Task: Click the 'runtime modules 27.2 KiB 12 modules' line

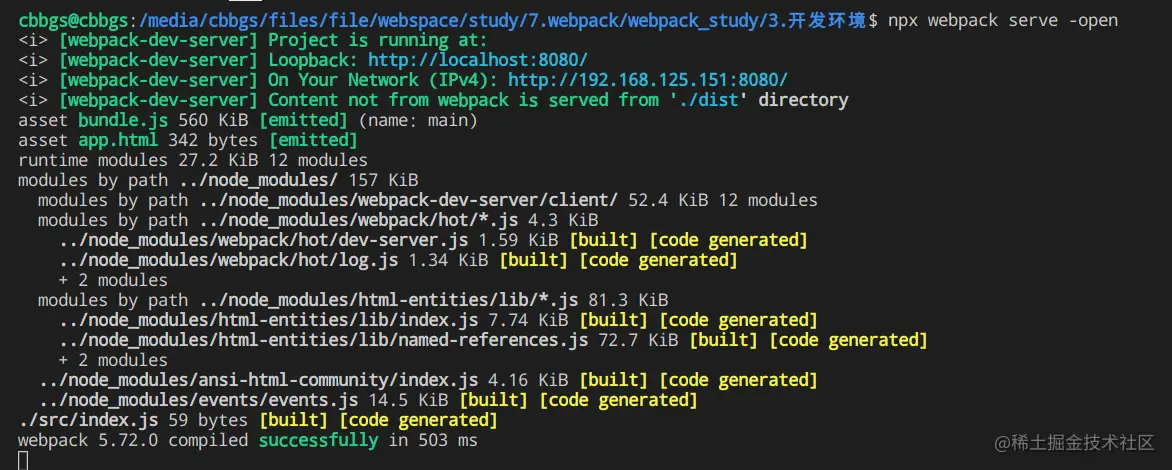Action: [193, 160]
